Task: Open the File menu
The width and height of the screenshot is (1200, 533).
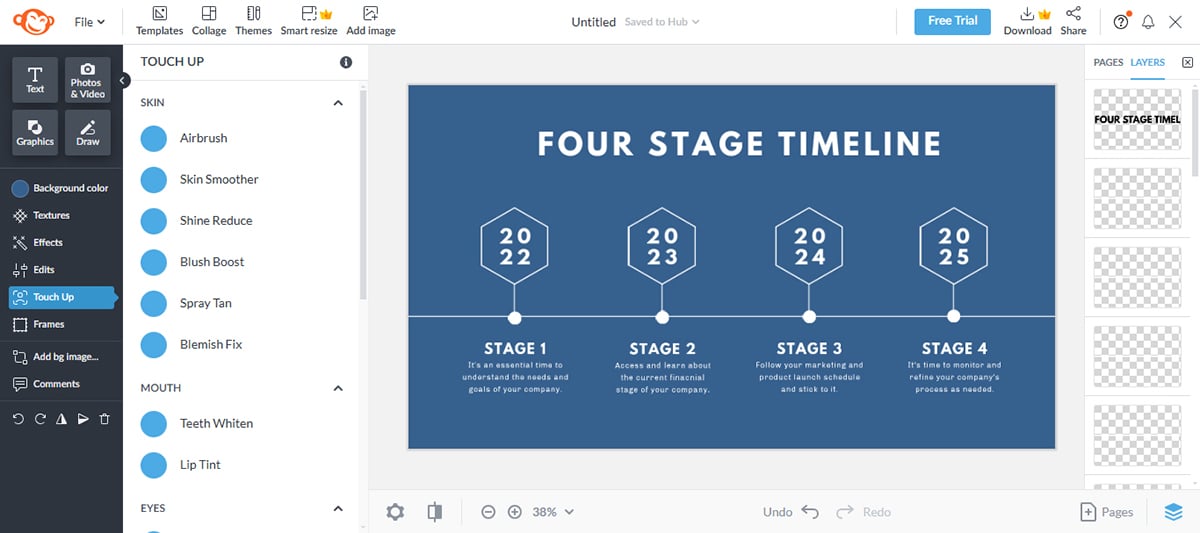Action: (x=90, y=22)
